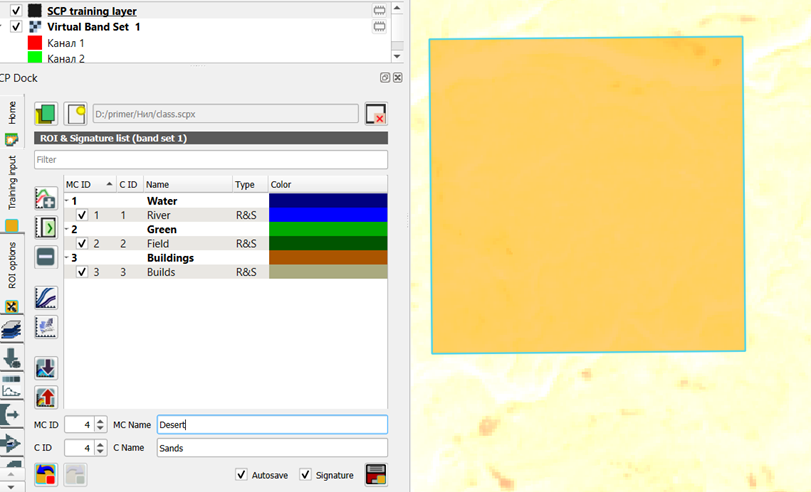Screen dimensions: 811x492
Task: Toggle SCP training layer visibility
Action: [16, 10]
